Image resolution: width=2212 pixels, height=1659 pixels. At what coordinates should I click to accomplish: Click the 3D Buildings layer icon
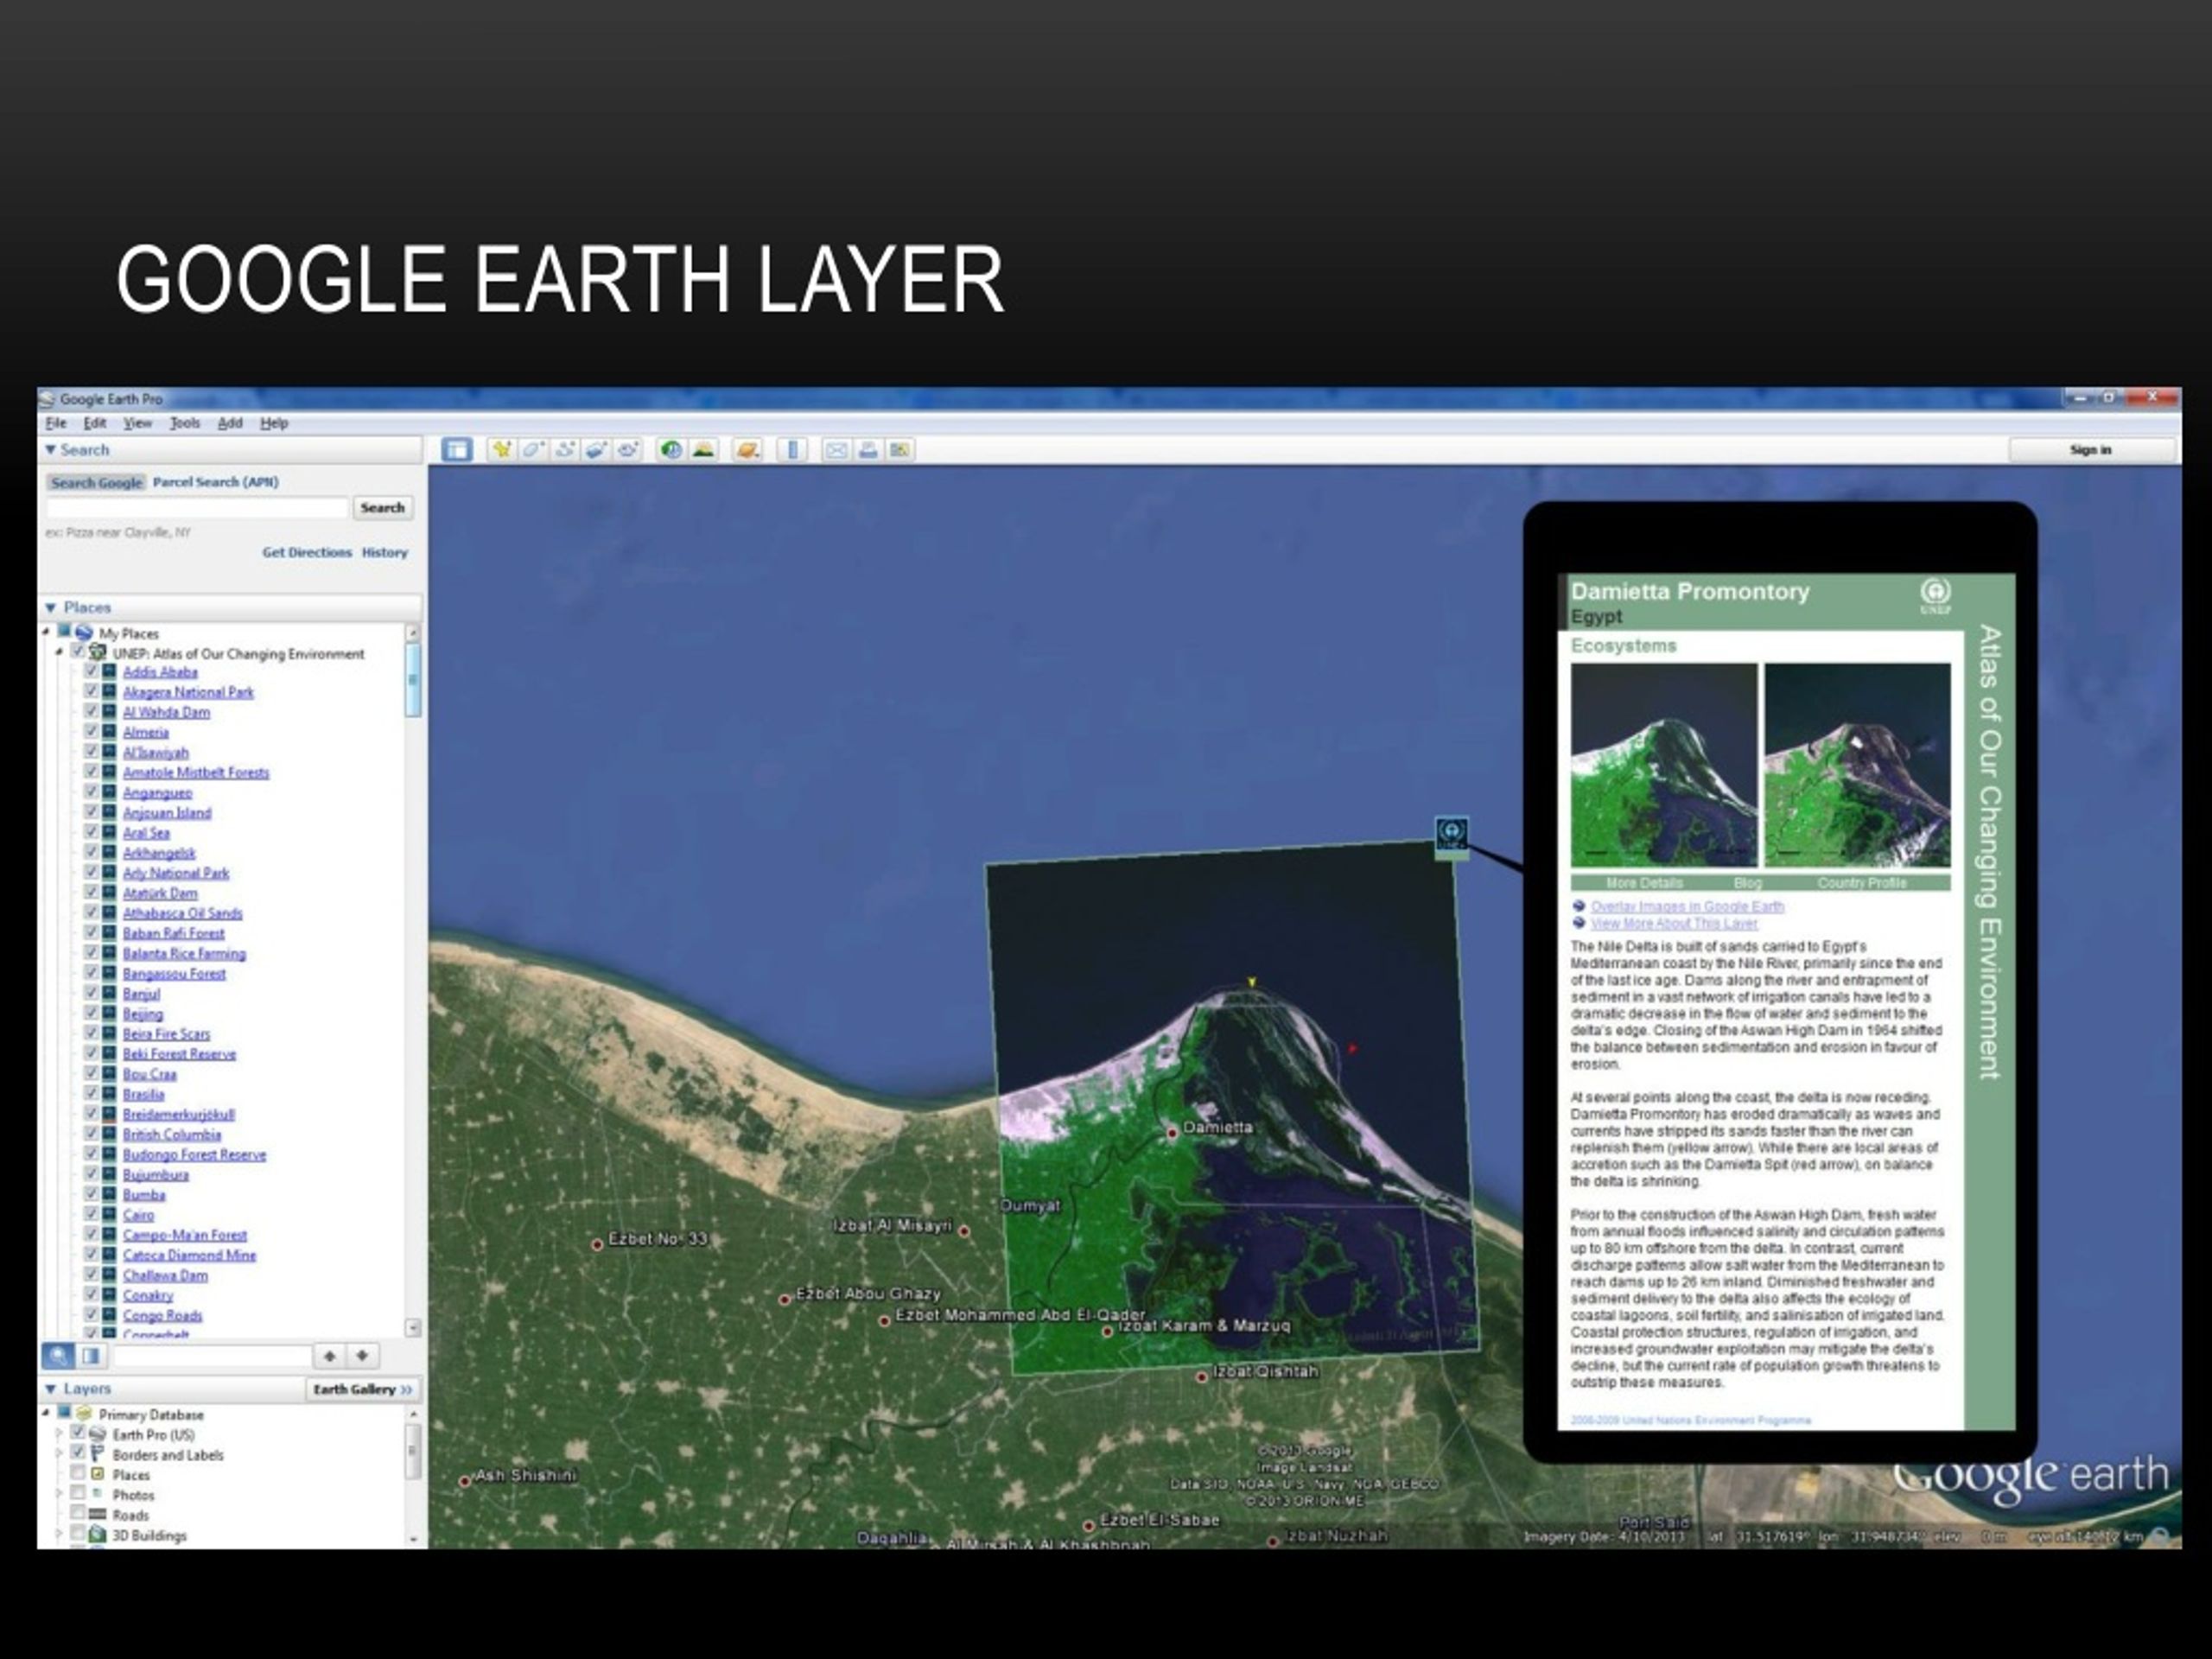[97, 1534]
